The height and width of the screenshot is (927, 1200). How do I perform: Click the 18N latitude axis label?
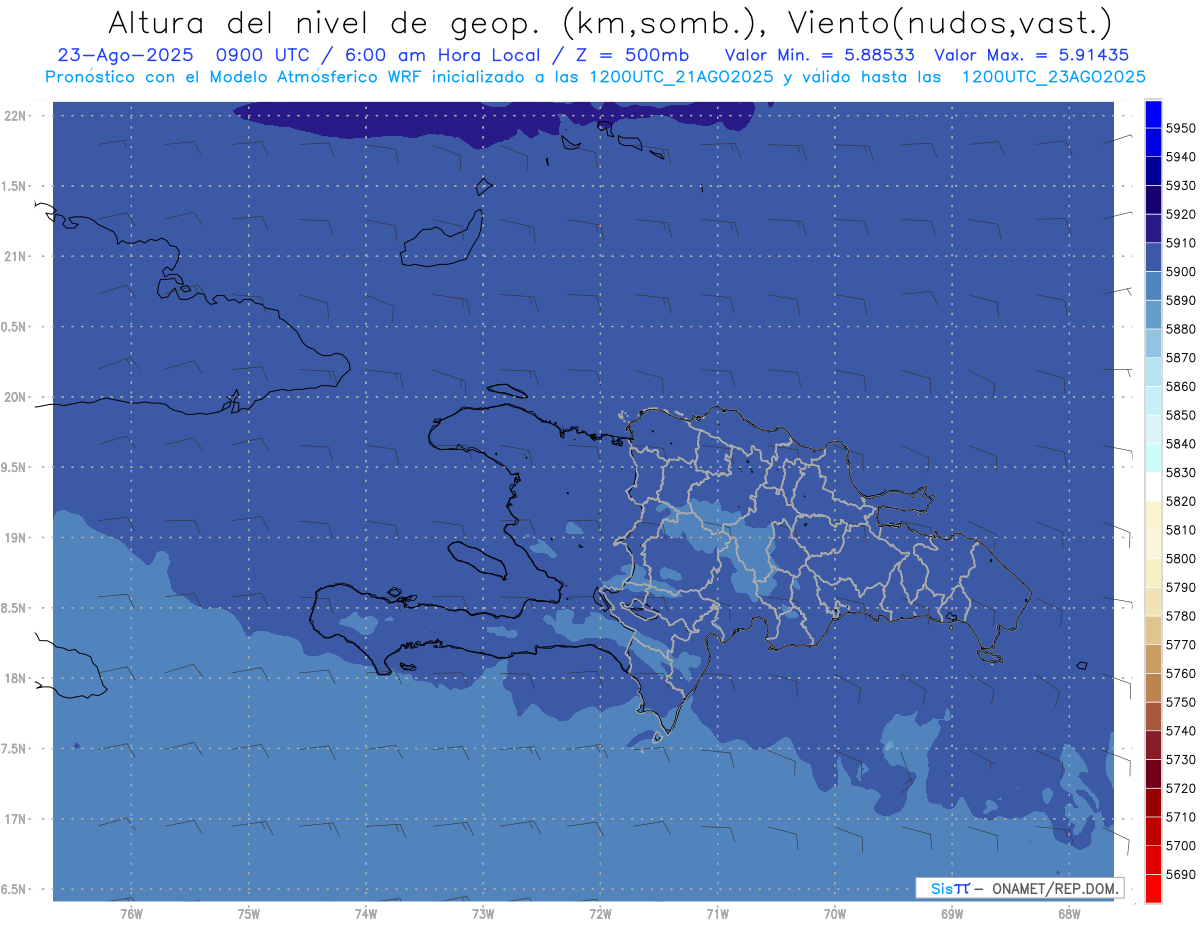pyautogui.click(x=15, y=678)
